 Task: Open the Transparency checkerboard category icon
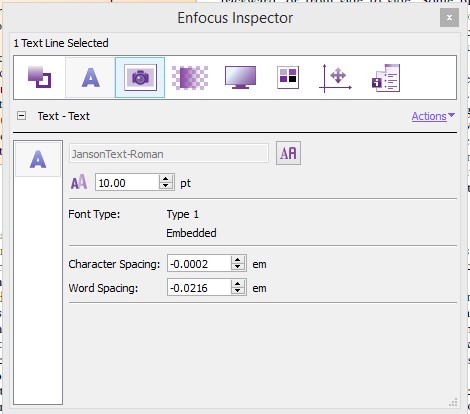[x=190, y=77]
